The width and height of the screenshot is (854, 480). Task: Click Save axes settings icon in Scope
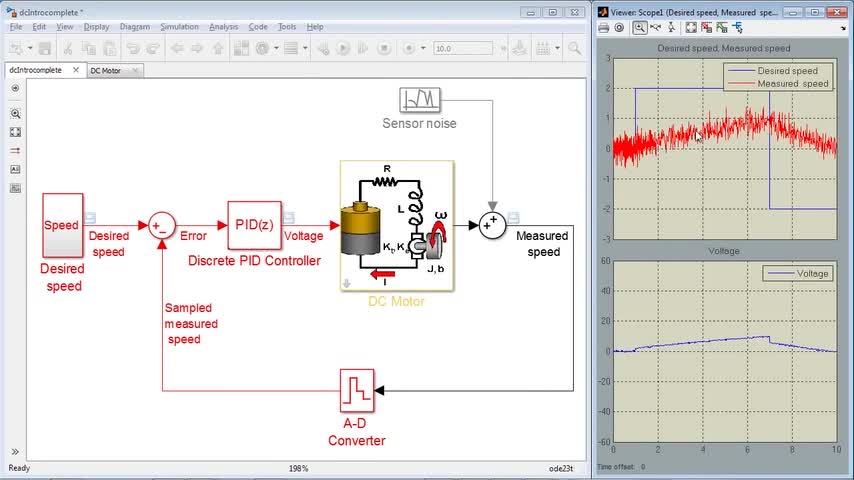tap(707, 28)
